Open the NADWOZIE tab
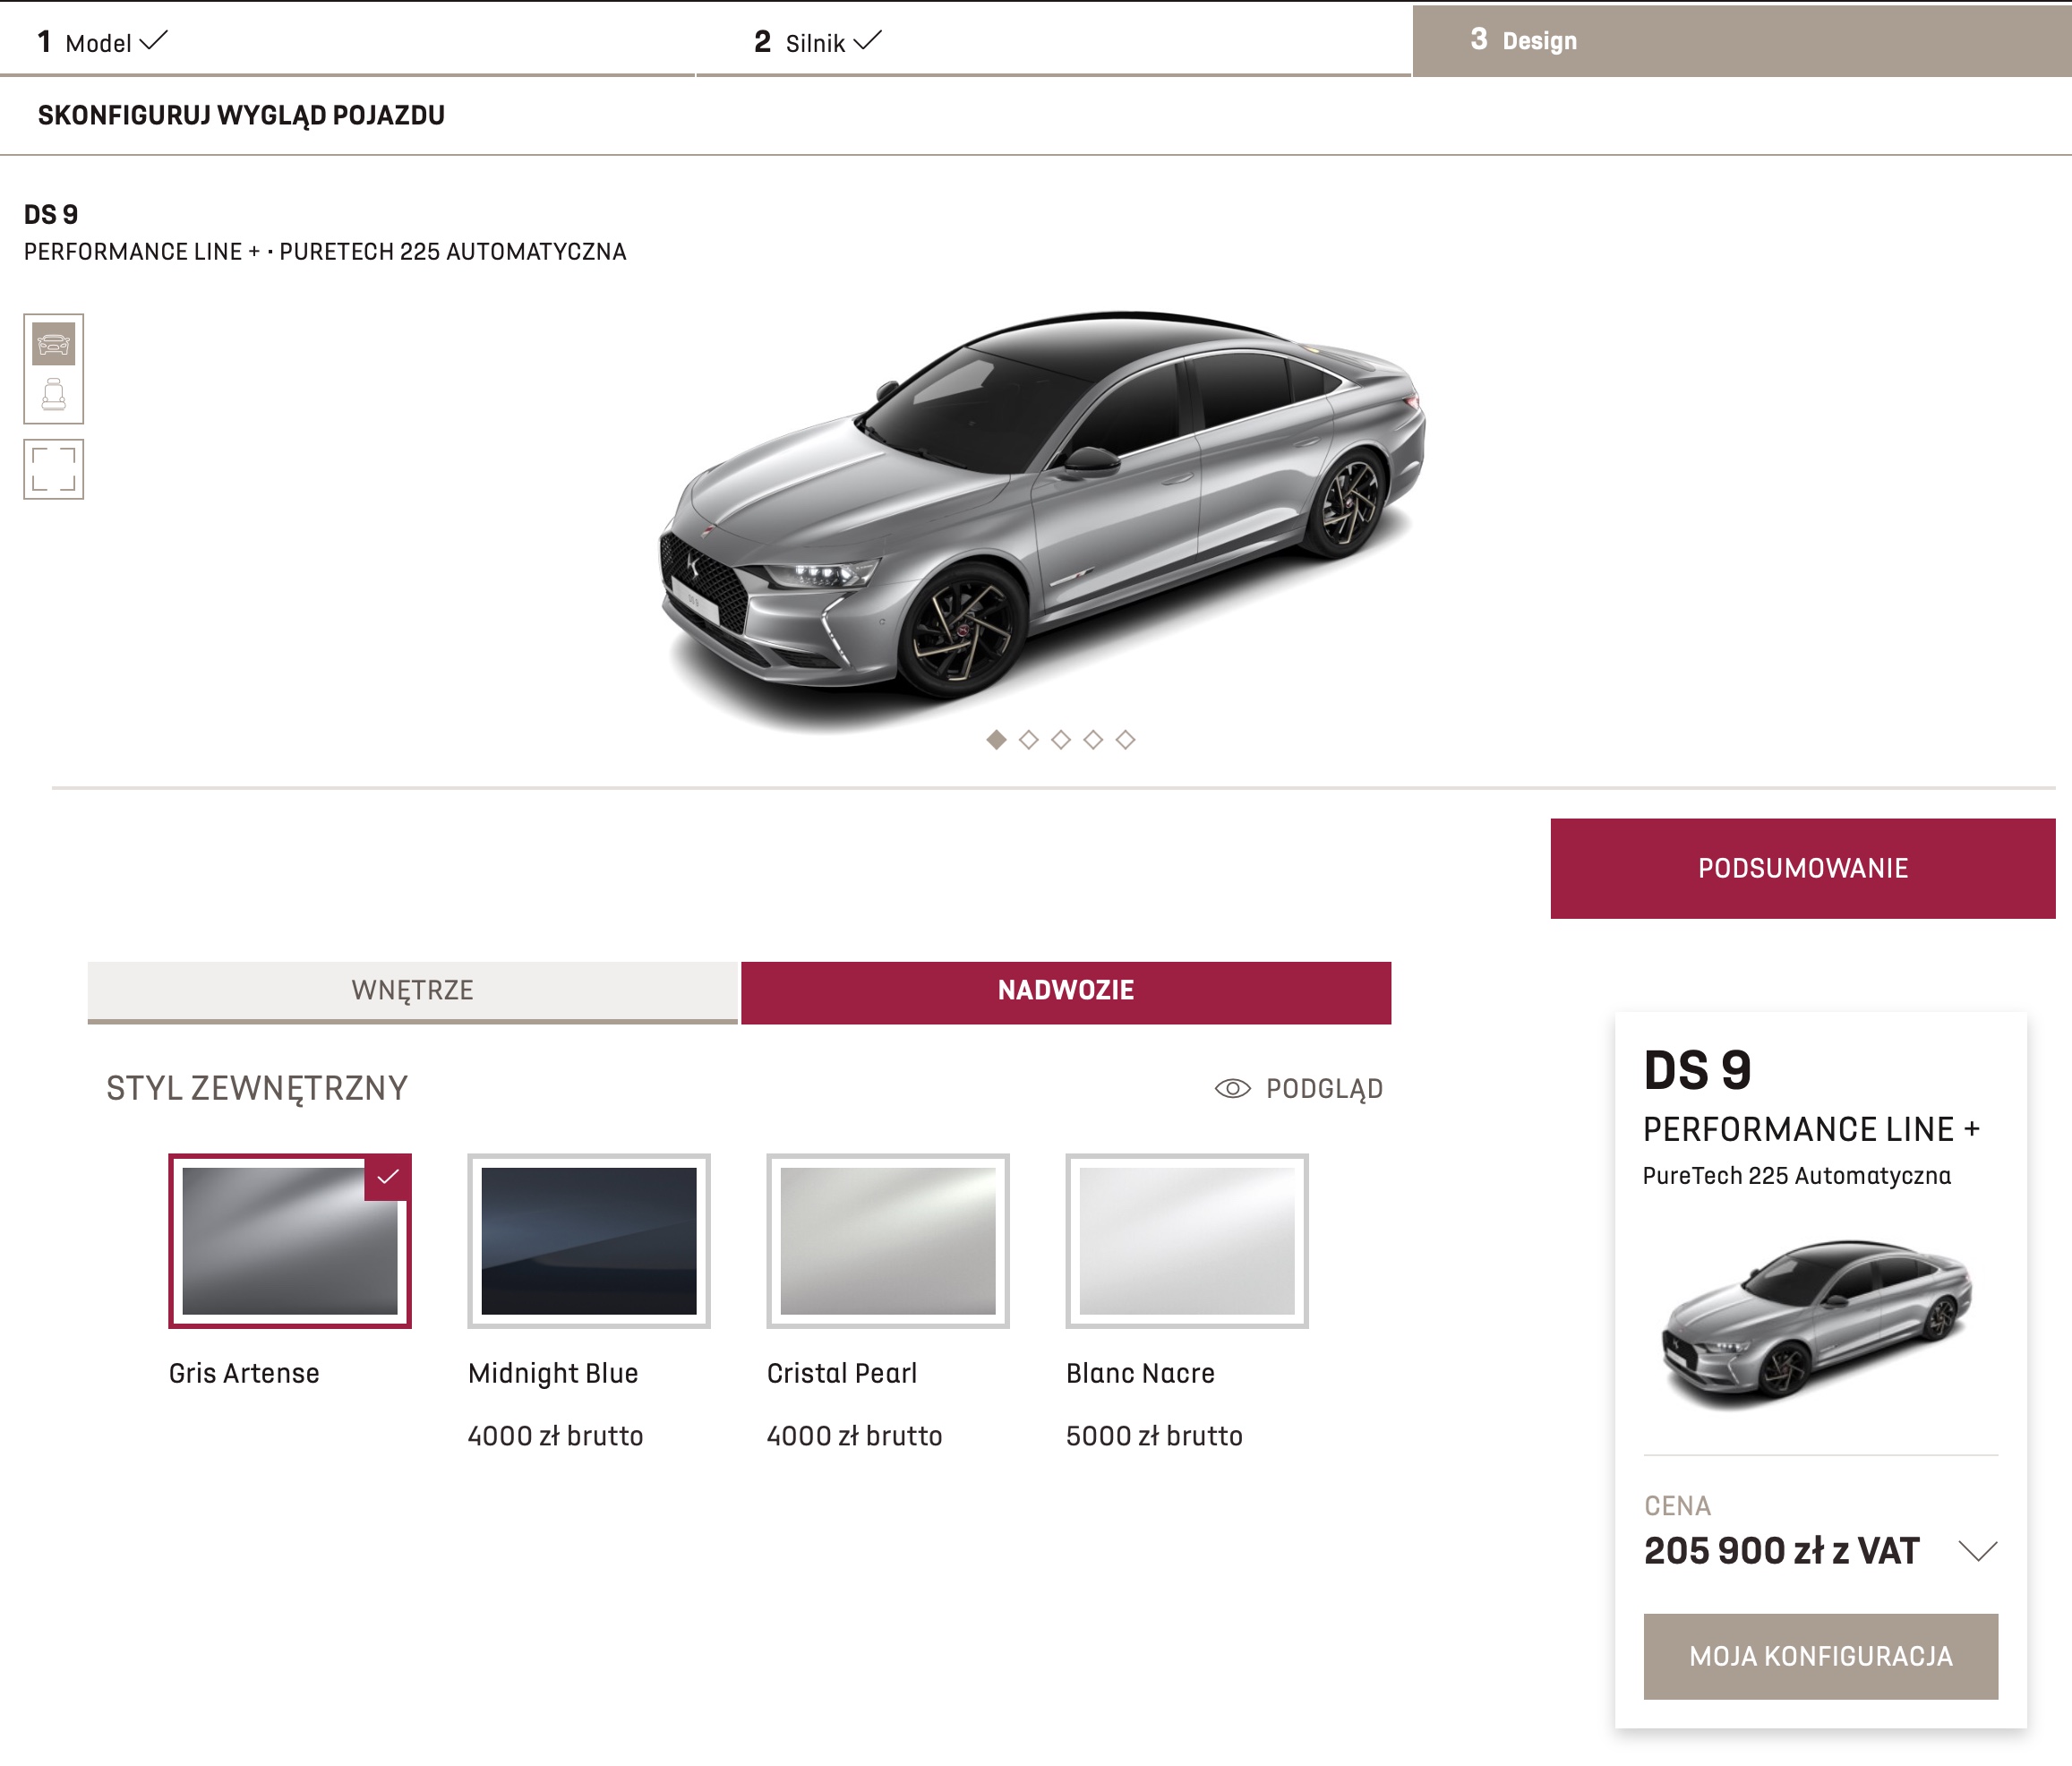The width and height of the screenshot is (2072, 1766). coord(1066,992)
